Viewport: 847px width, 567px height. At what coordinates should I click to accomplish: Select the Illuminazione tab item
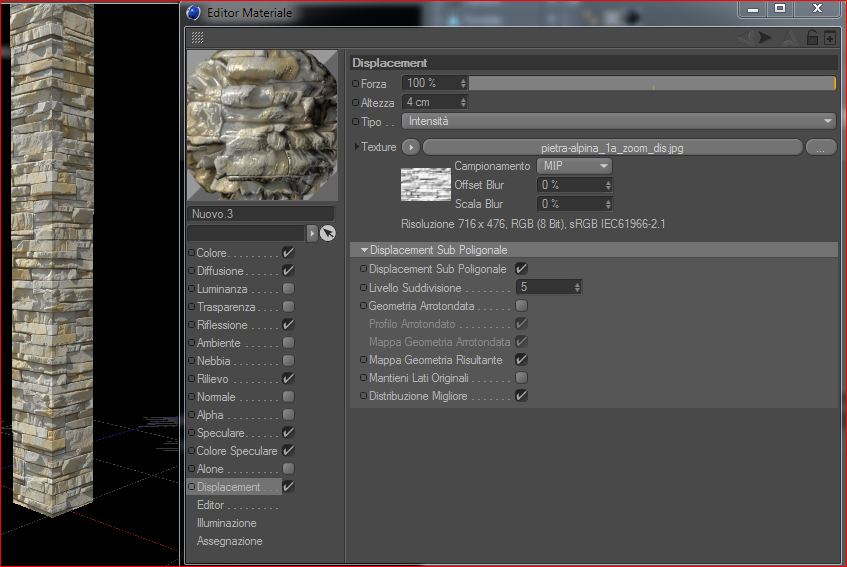pos(226,523)
